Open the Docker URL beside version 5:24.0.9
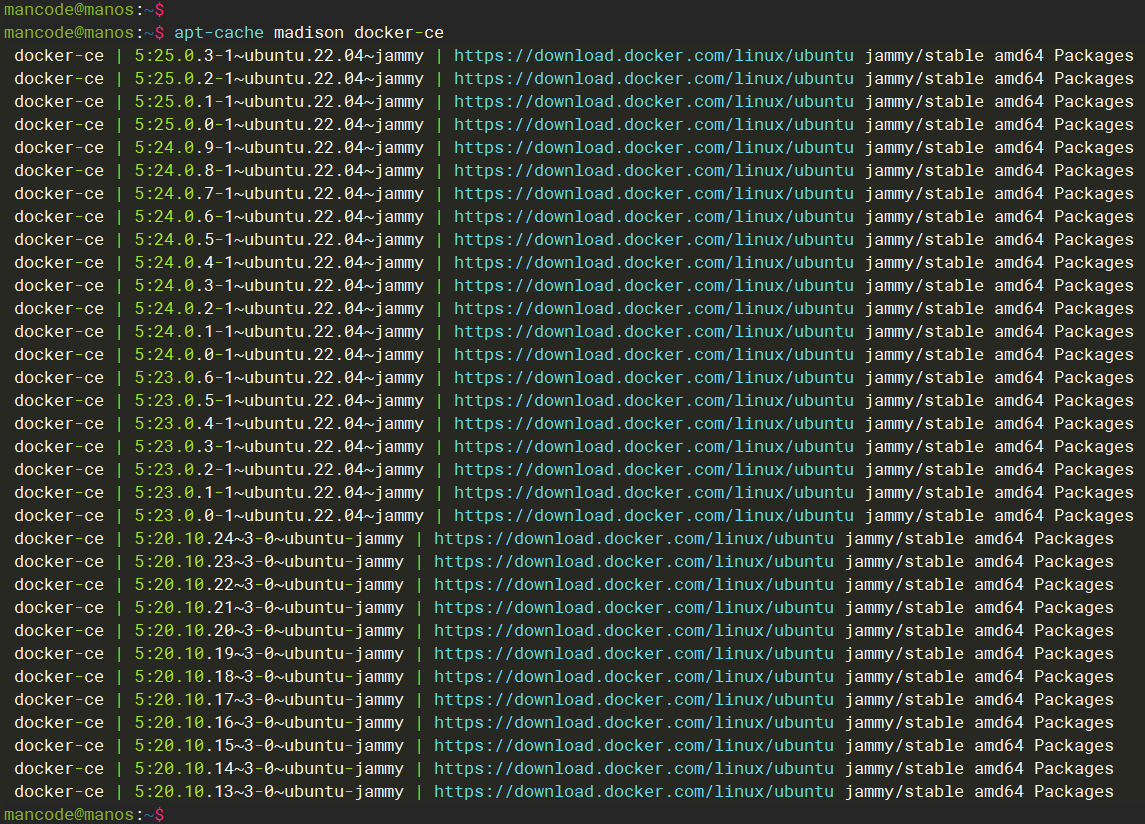Viewport: 1145px width, 824px height. point(653,148)
